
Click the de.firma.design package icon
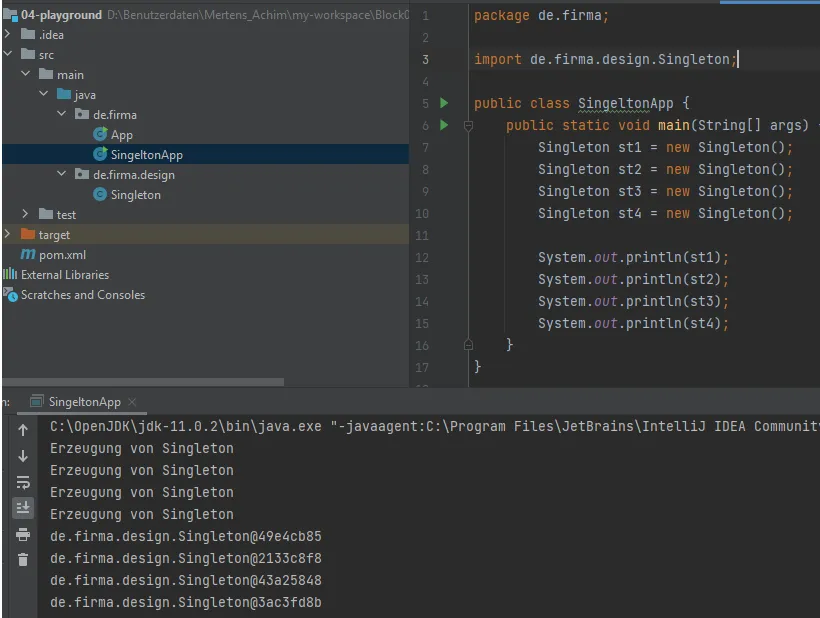tap(82, 174)
